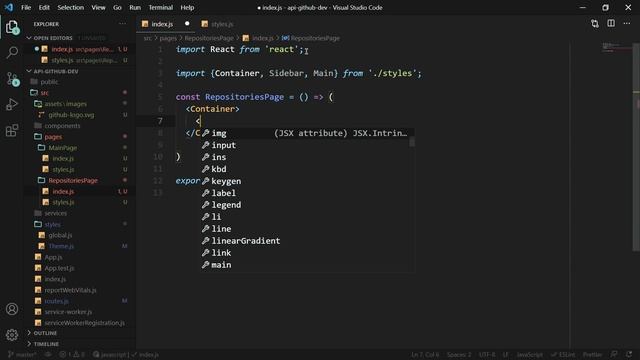
Task: Open service-worker.js file
Action: [68, 312]
